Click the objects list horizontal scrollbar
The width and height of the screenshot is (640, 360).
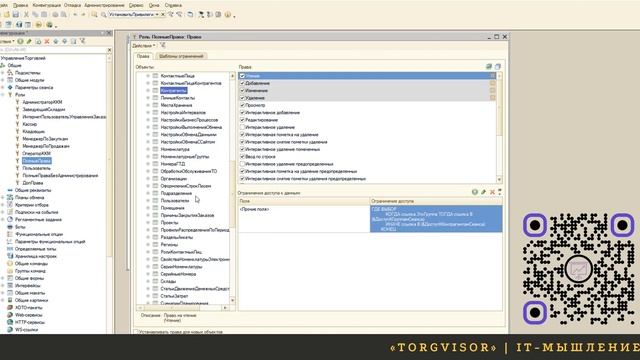tap(182, 308)
